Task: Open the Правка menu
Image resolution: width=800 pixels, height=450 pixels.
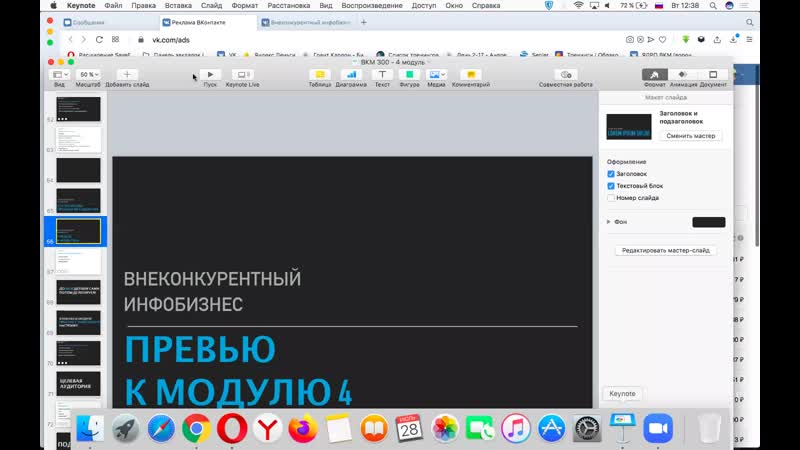Action: pos(143,6)
